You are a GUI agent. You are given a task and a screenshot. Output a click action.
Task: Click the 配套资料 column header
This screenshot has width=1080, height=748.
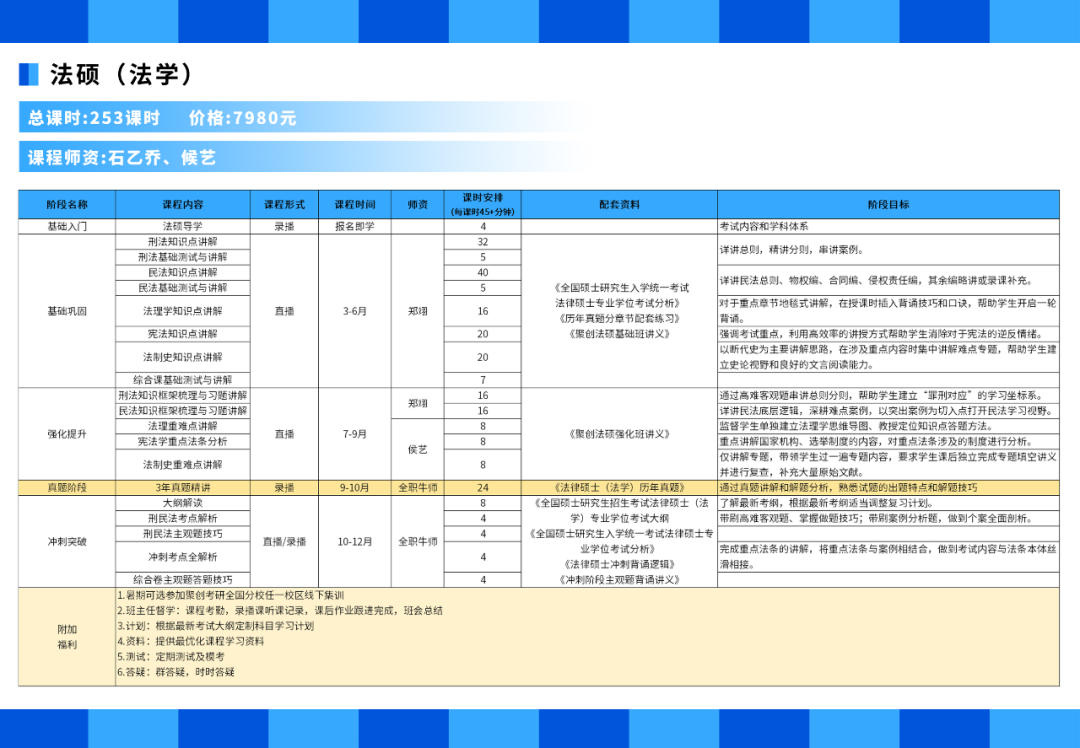619,205
